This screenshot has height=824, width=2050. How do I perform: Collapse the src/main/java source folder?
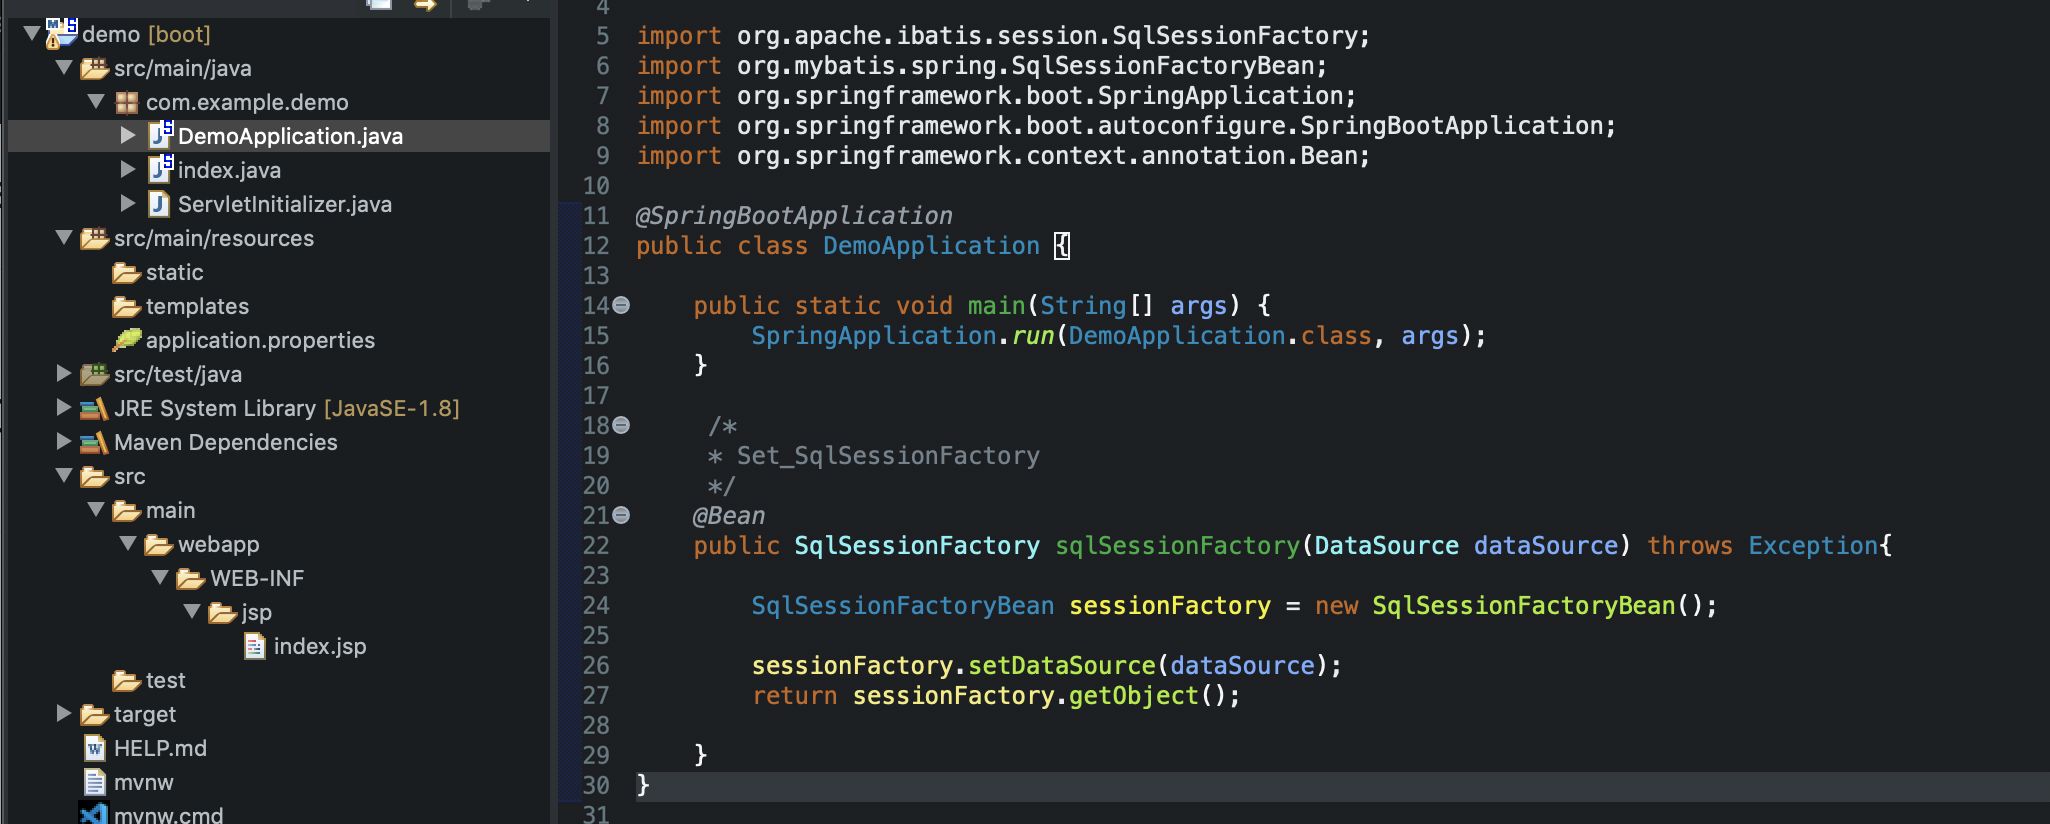[x=64, y=68]
